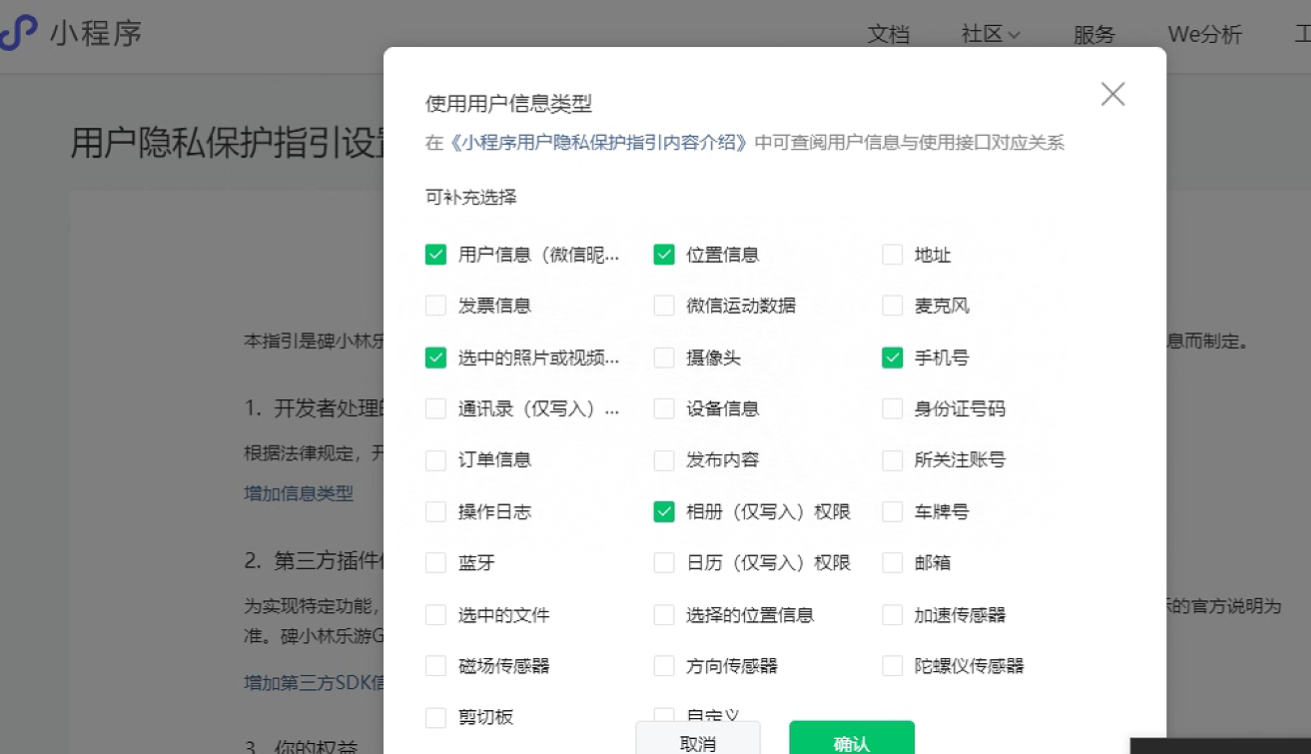Uncheck the 位置信息 checkbox
The image size is (1311, 754).
(664, 255)
